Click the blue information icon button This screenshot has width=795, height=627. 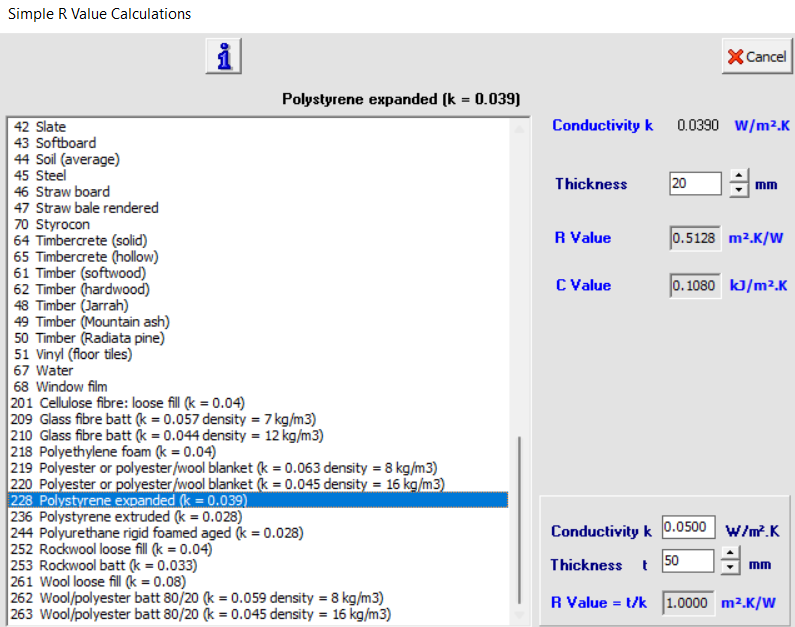224,56
